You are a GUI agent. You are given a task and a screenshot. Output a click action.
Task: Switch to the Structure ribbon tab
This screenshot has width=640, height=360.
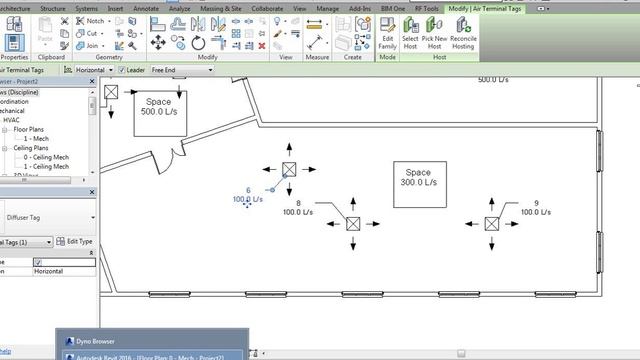[53, 9]
